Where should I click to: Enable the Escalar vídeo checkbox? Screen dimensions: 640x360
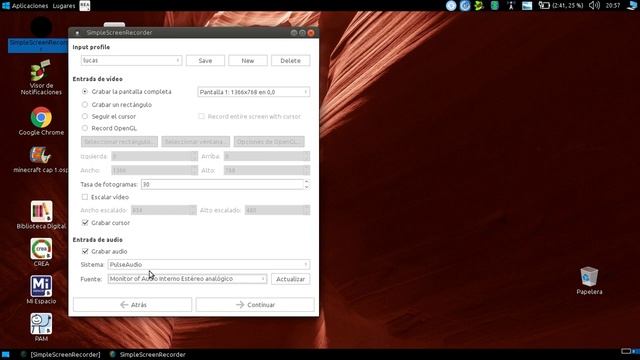tap(85, 197)
